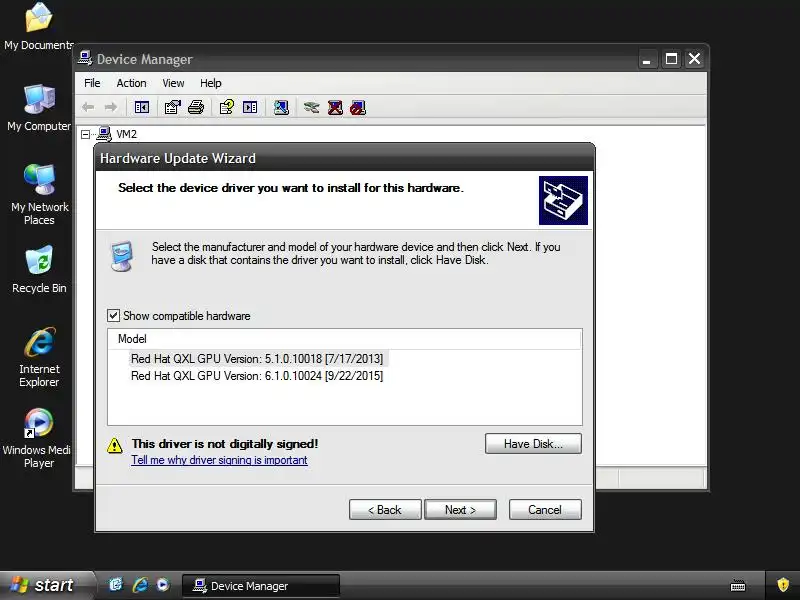Viewport: 800px width, 600px height.
Task: Click Show Desktop quick launch icon
Action: [116, 584]
